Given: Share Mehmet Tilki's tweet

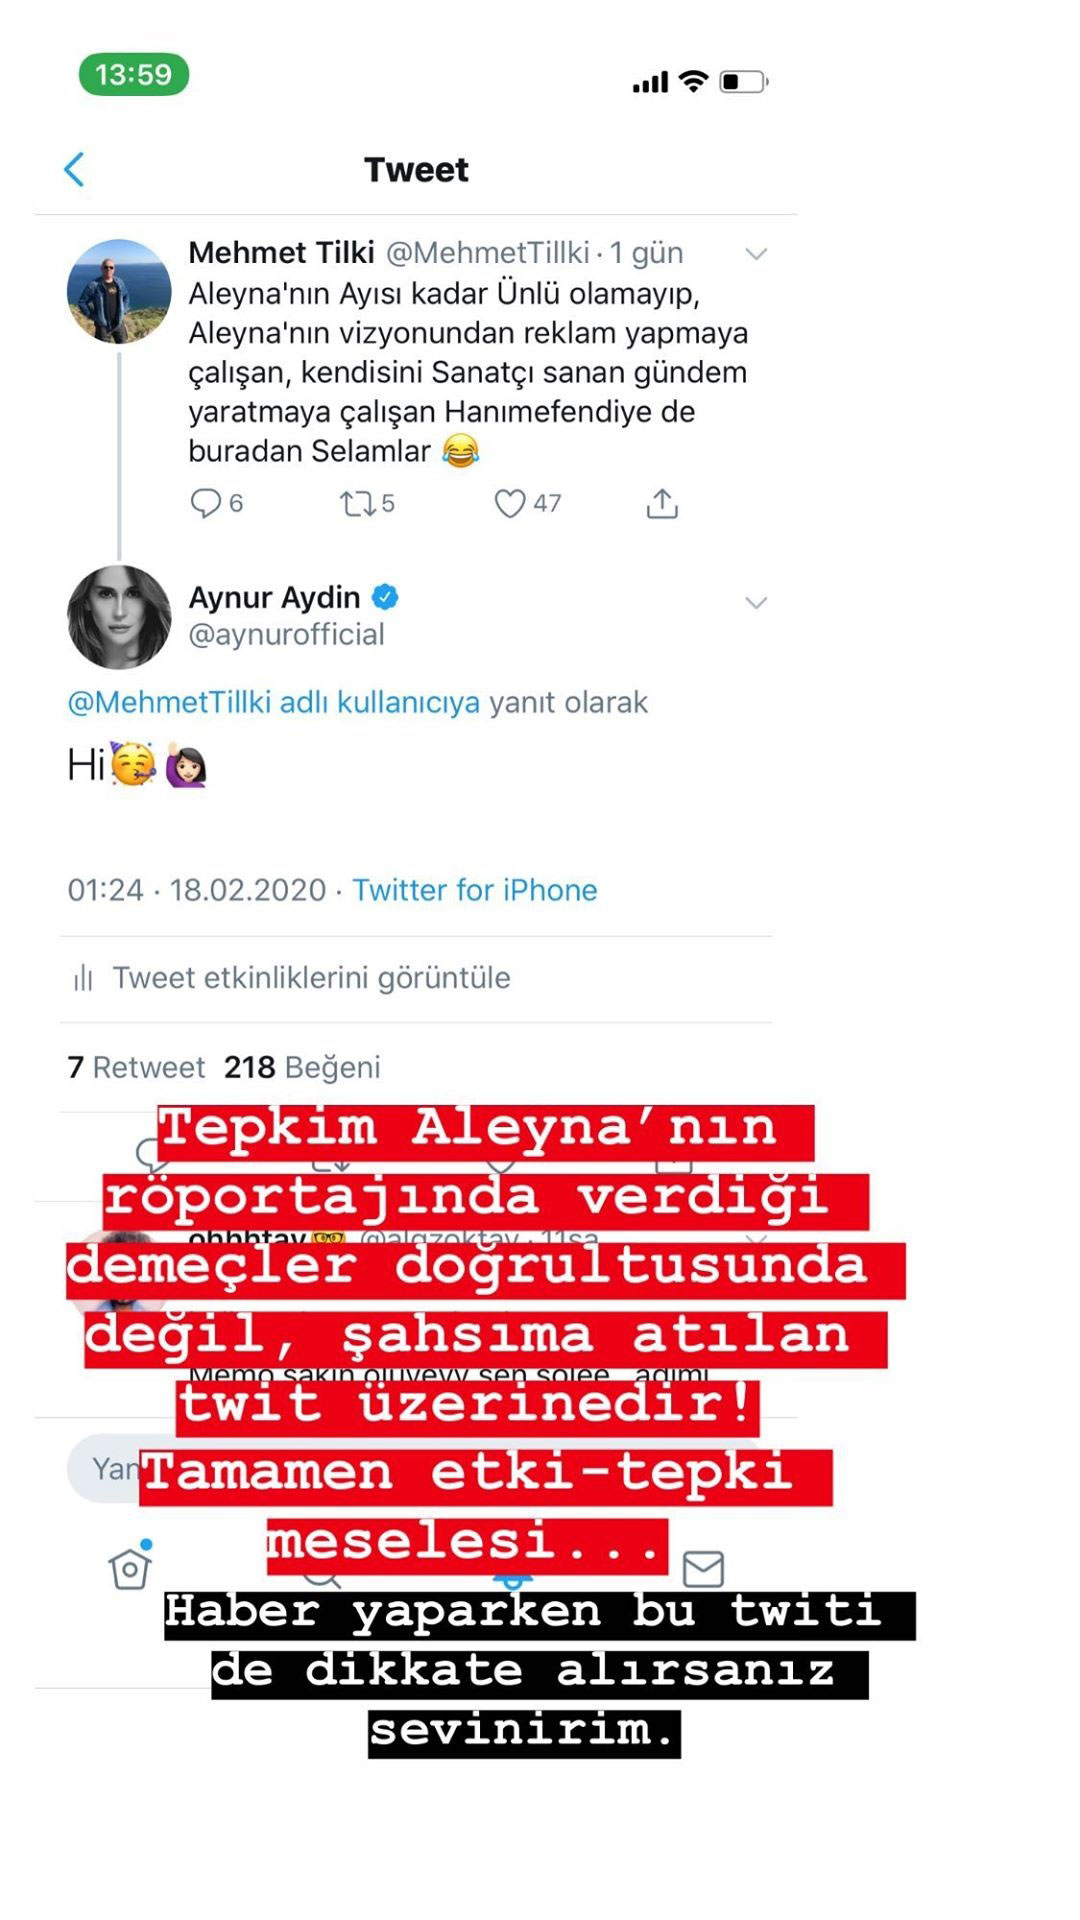Looking at the screenshot, I should [662, 503].
